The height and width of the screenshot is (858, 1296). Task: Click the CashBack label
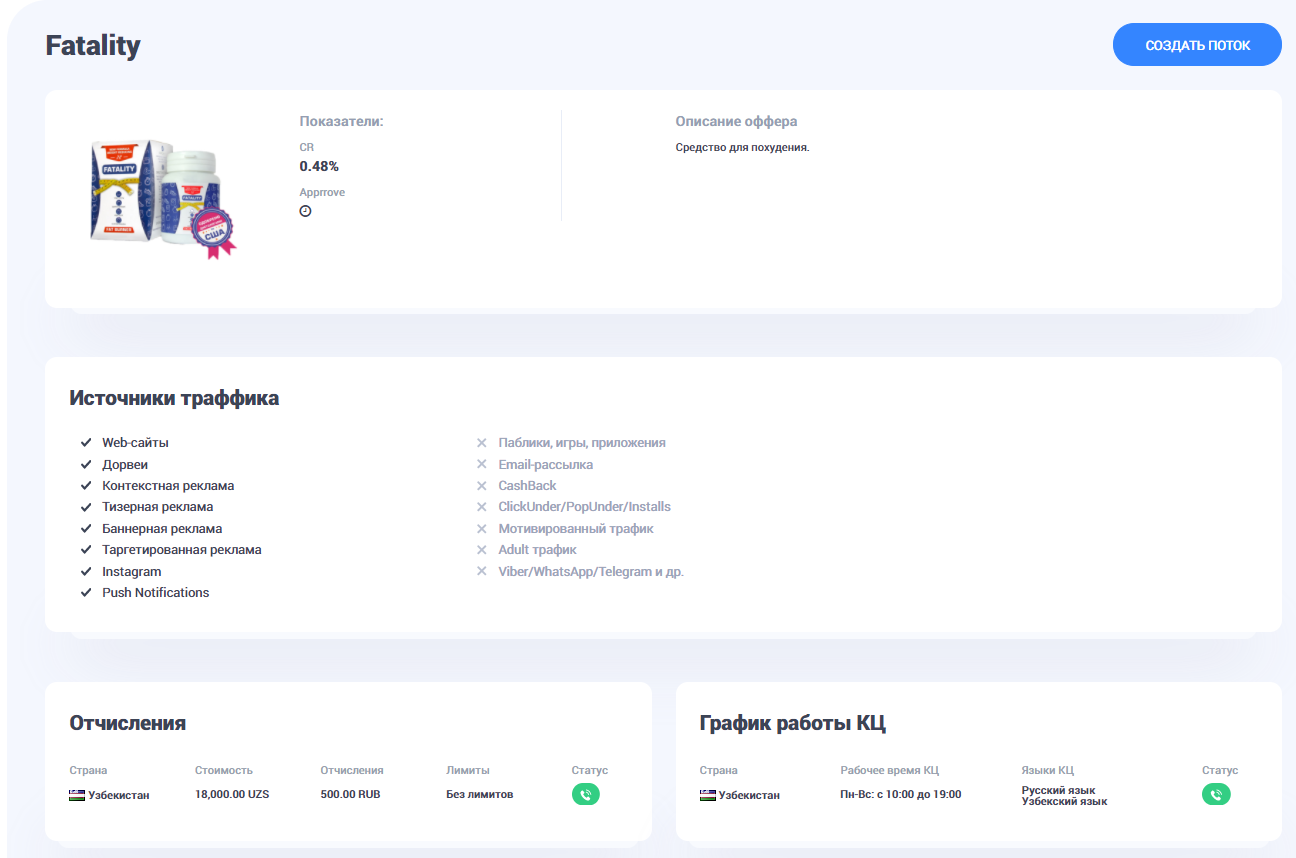(x=527, y=486)
